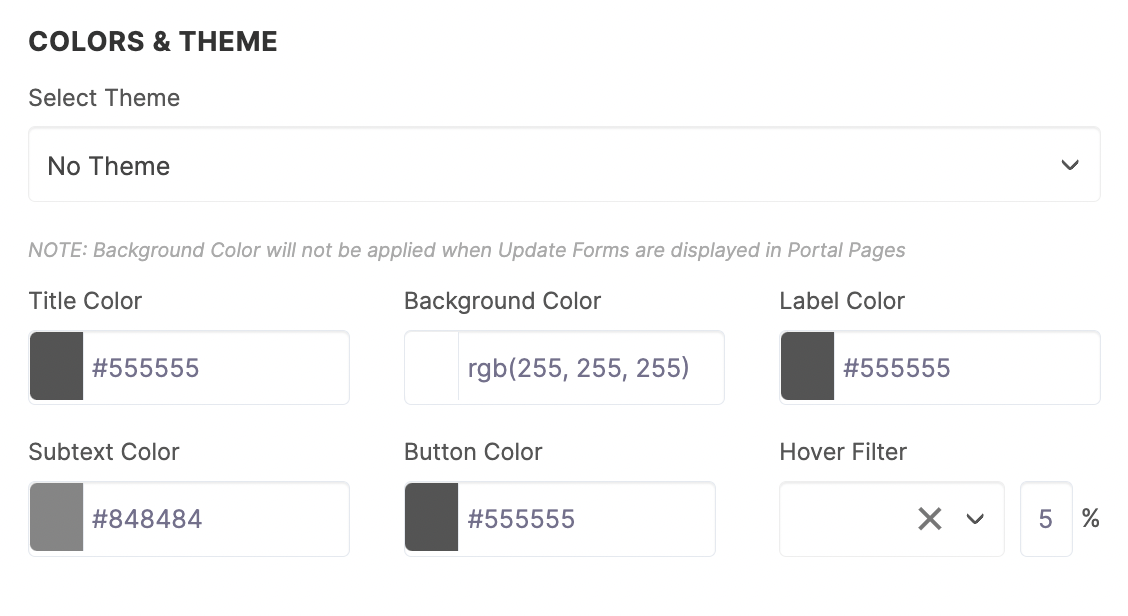1128x616 pixels.
Task: Clear the Hover Filter selection with the X icon
Action: coord(930,519)
